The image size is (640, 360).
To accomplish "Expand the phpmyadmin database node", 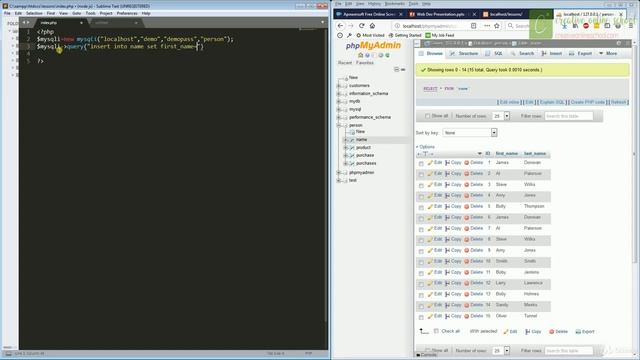I will (339, 173).
